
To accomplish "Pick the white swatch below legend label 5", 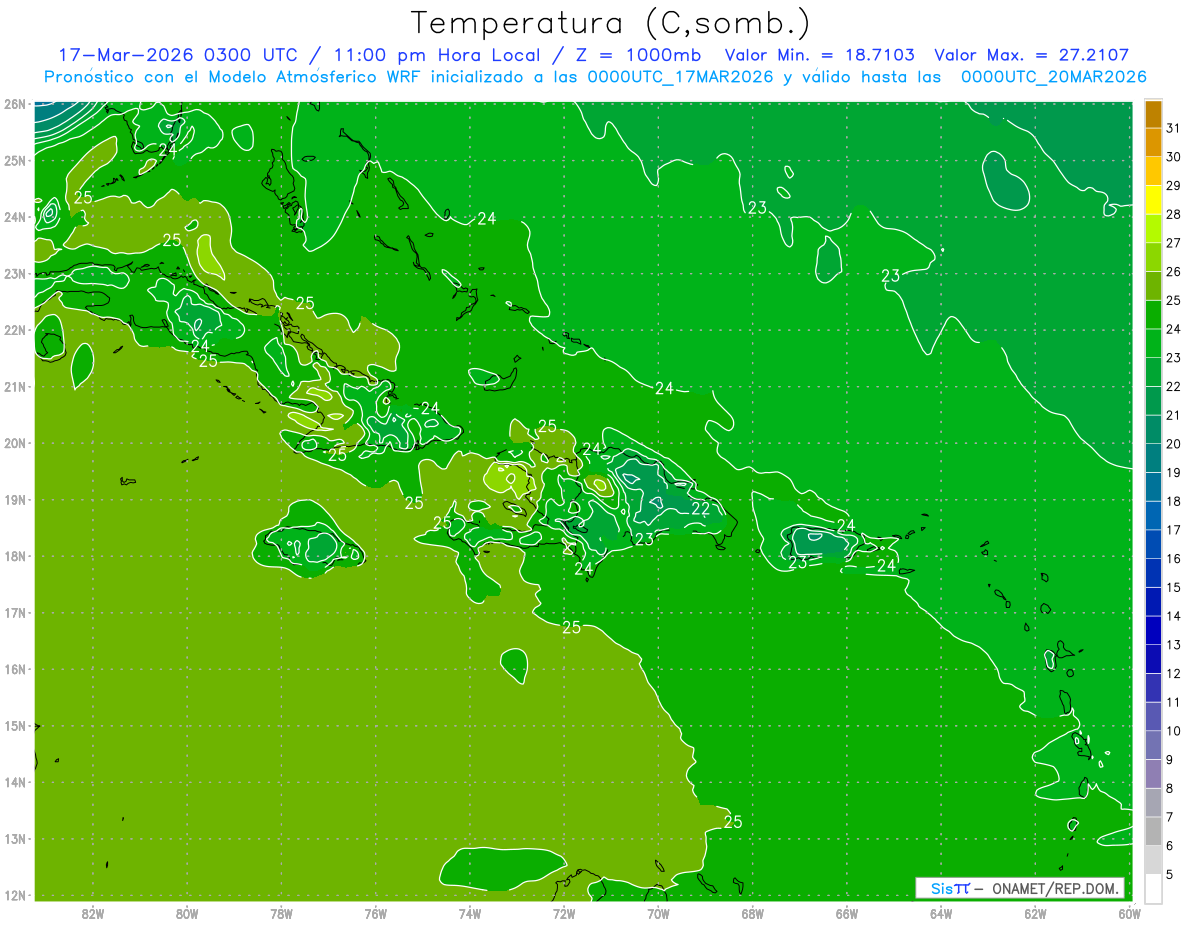I will tap(1153, 888).
